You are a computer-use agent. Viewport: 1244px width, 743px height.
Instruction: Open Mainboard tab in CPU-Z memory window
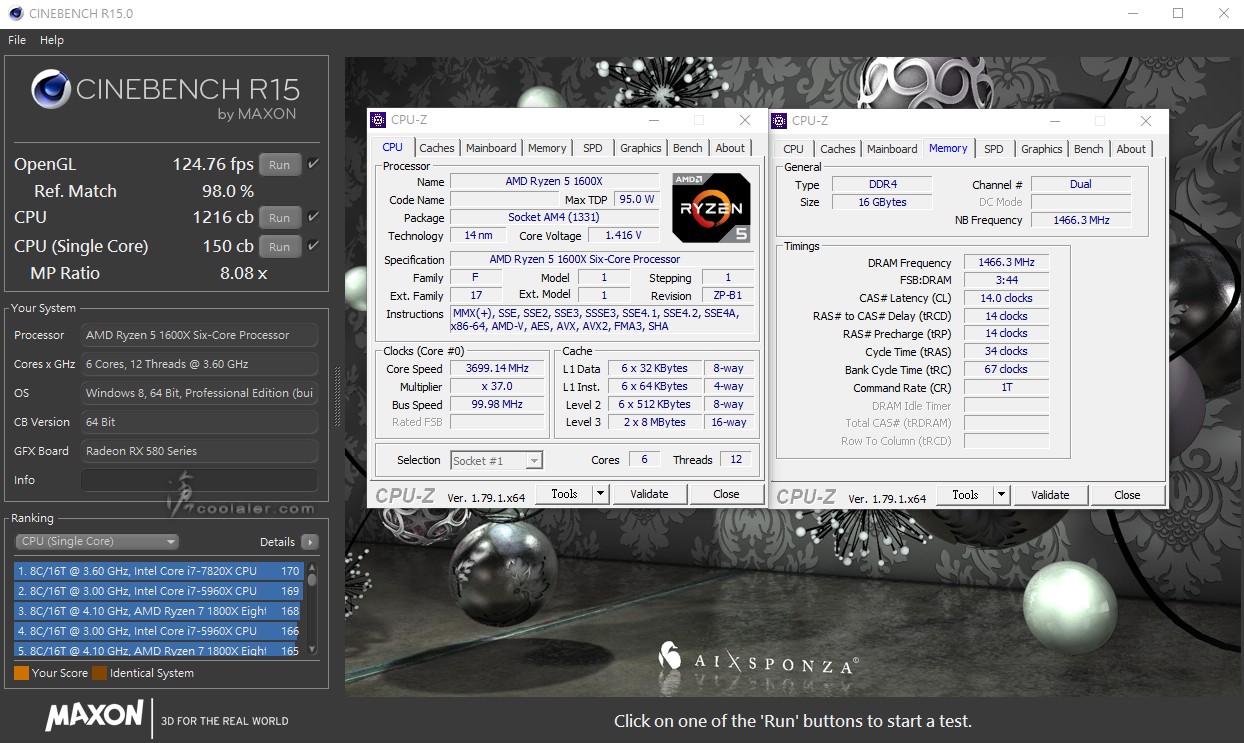tap(892, 149)
